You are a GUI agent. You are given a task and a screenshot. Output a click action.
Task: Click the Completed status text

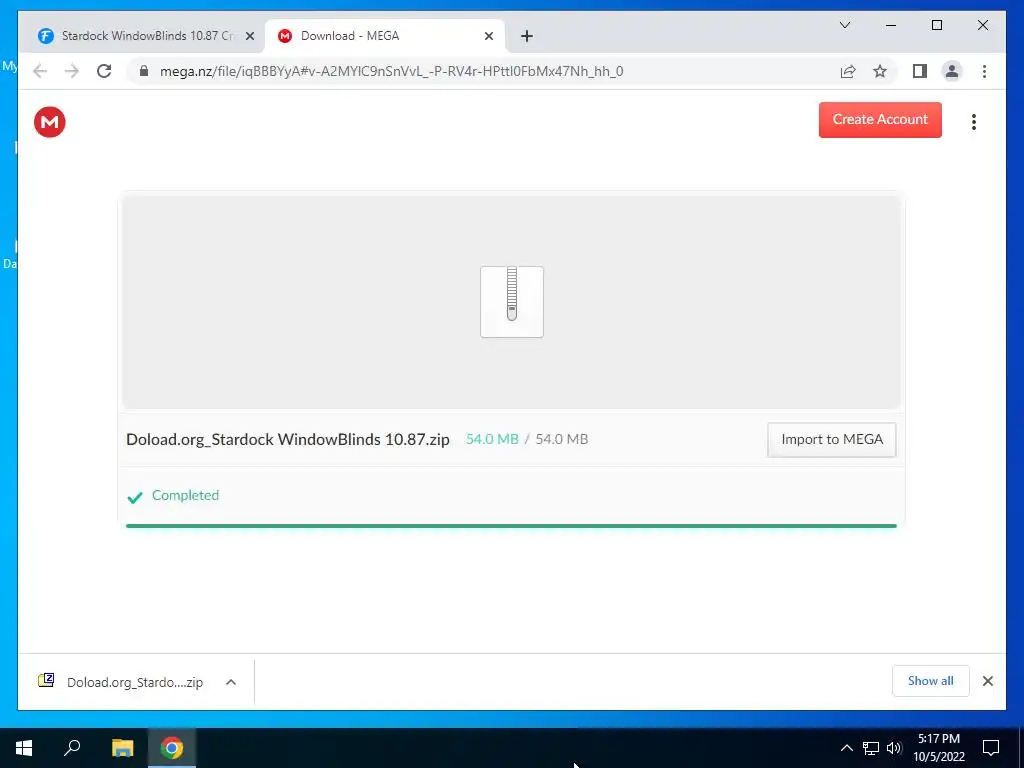pyautogui.click(x=185, y=496)
